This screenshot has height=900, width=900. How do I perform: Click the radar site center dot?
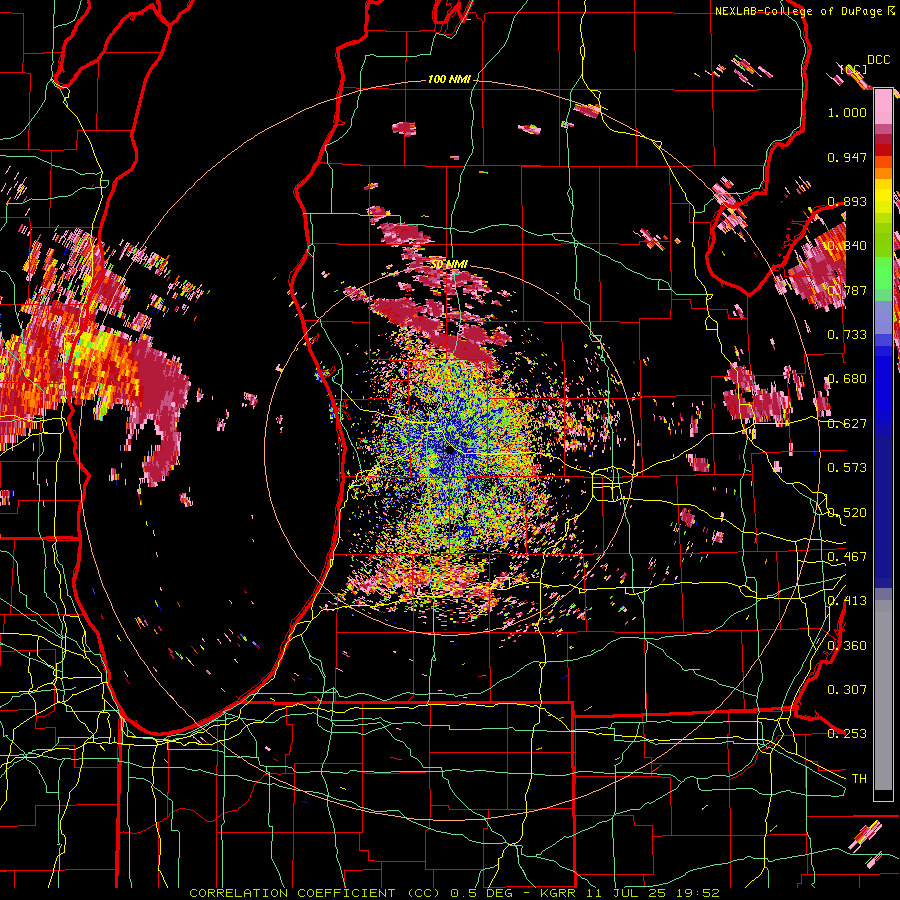[x=450, y=451]
